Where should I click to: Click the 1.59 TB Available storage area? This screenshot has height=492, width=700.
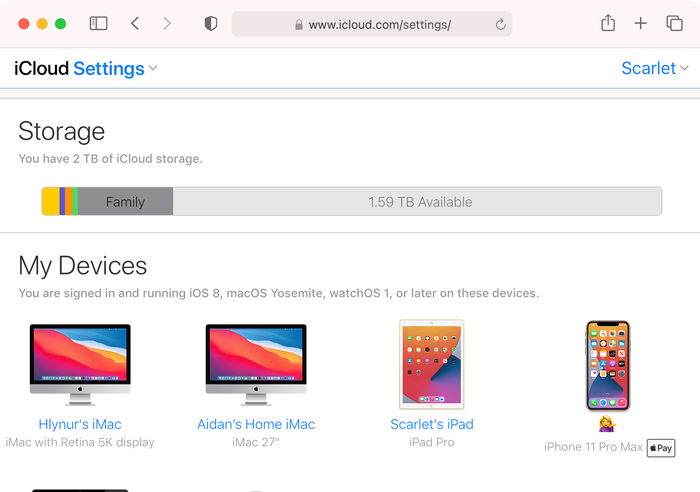point(417,201)
